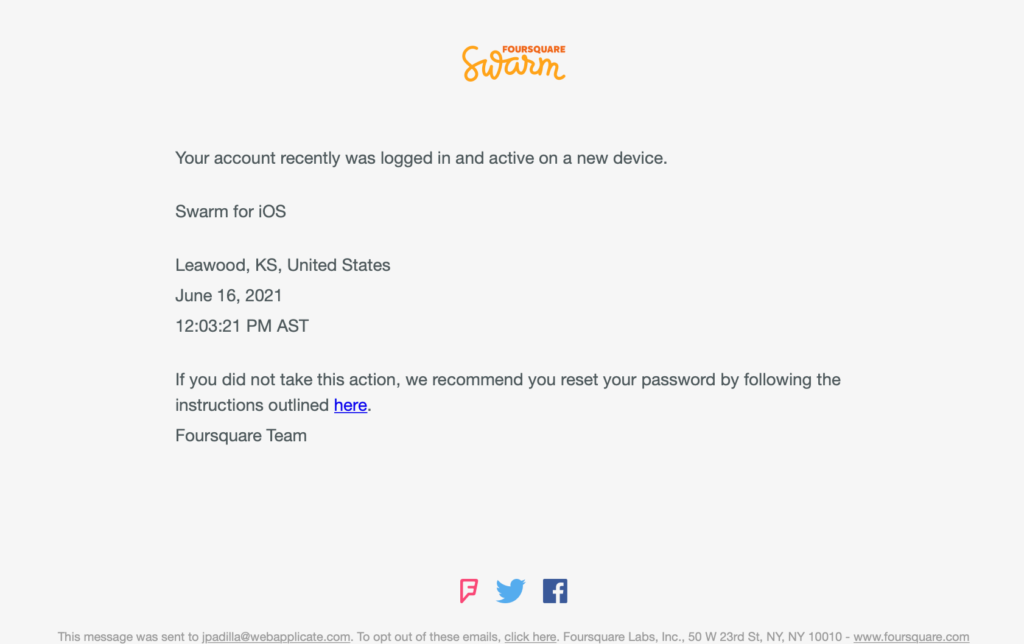Click the 'instructions outlined' text before the link
The image size is (1024, 644).
click(x=252, y=405)
